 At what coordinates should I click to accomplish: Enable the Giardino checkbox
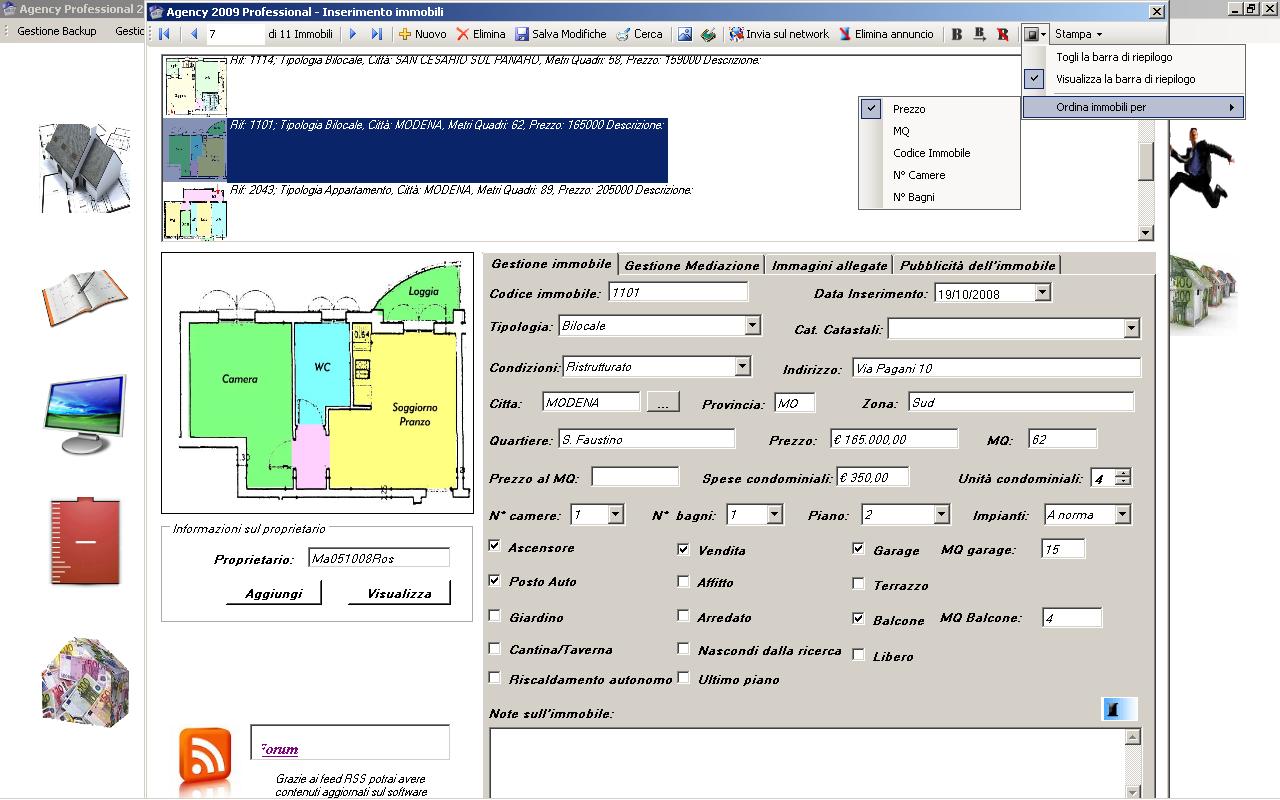click(x=494, y=616)
